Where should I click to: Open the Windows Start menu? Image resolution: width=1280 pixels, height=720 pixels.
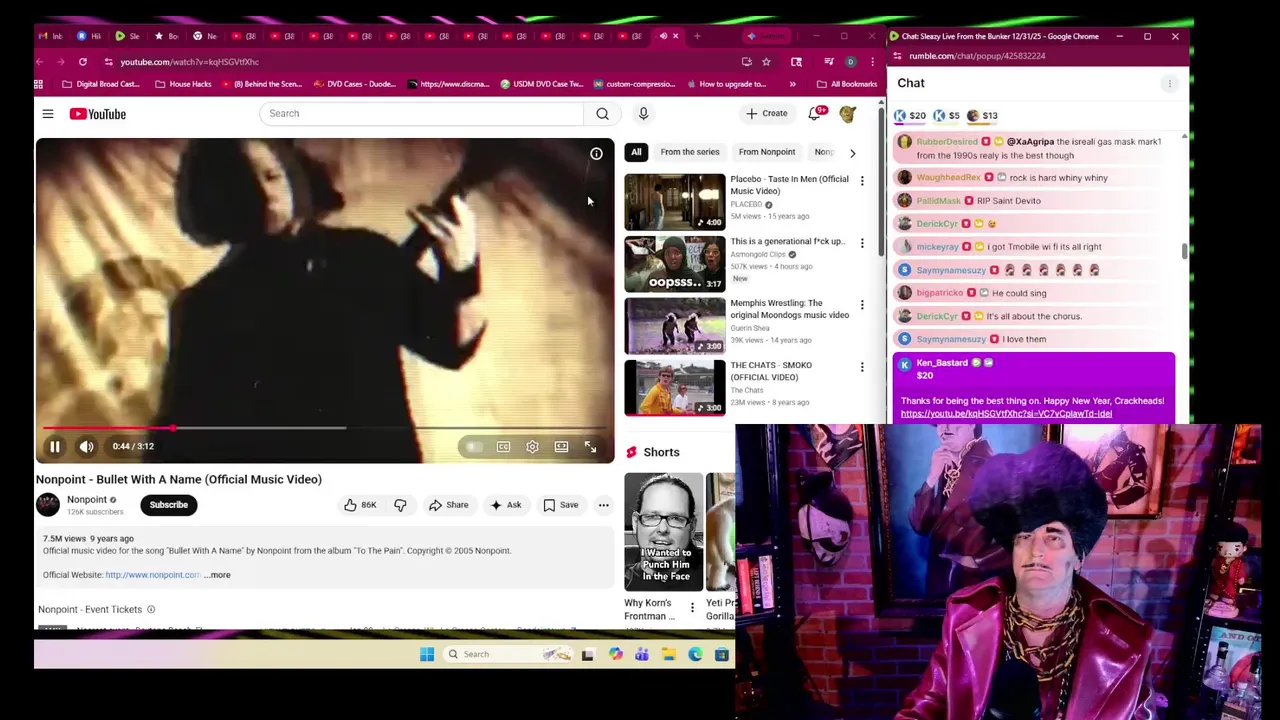pos(427,654)
